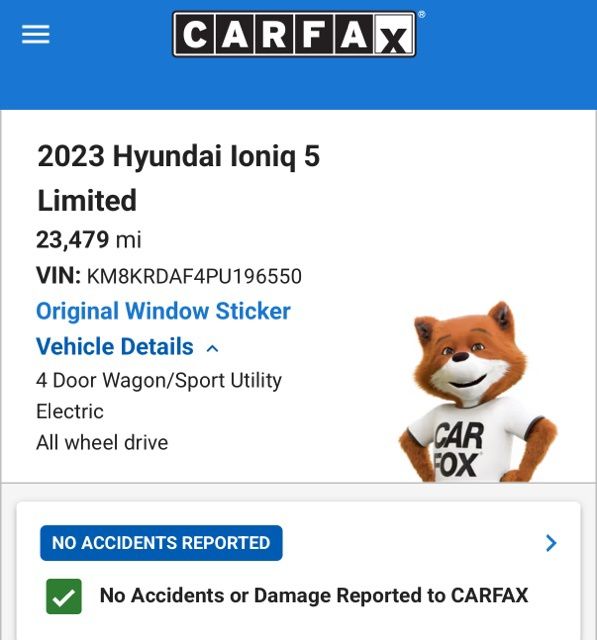Click the CARFAX logo
This screenshot has height=640, width=597.
pyautogui.click(x=294, y=34)
